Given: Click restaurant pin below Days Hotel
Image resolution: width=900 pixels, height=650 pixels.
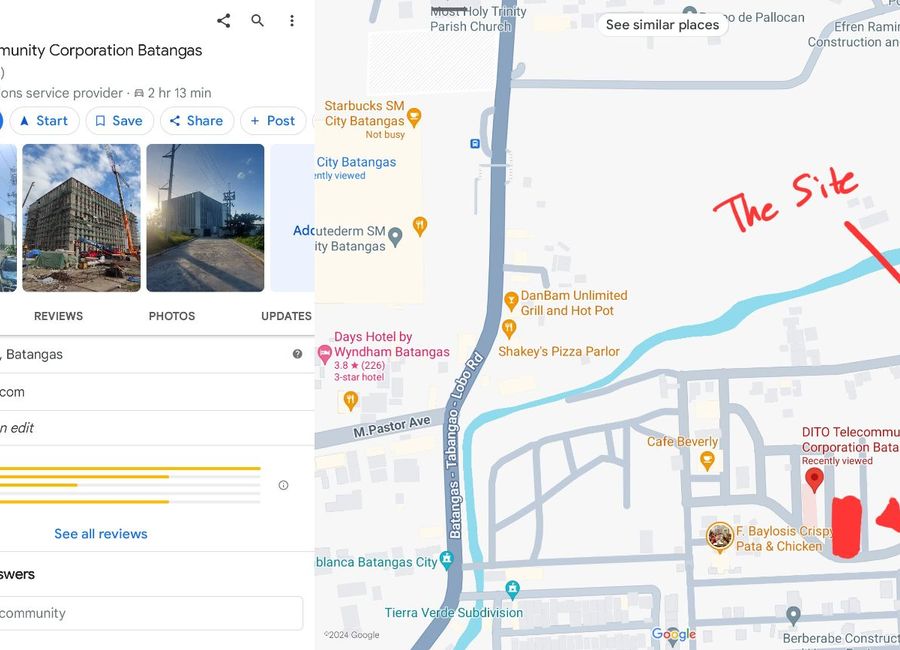Looking at the screenshot, I should (x=350, y=401).
